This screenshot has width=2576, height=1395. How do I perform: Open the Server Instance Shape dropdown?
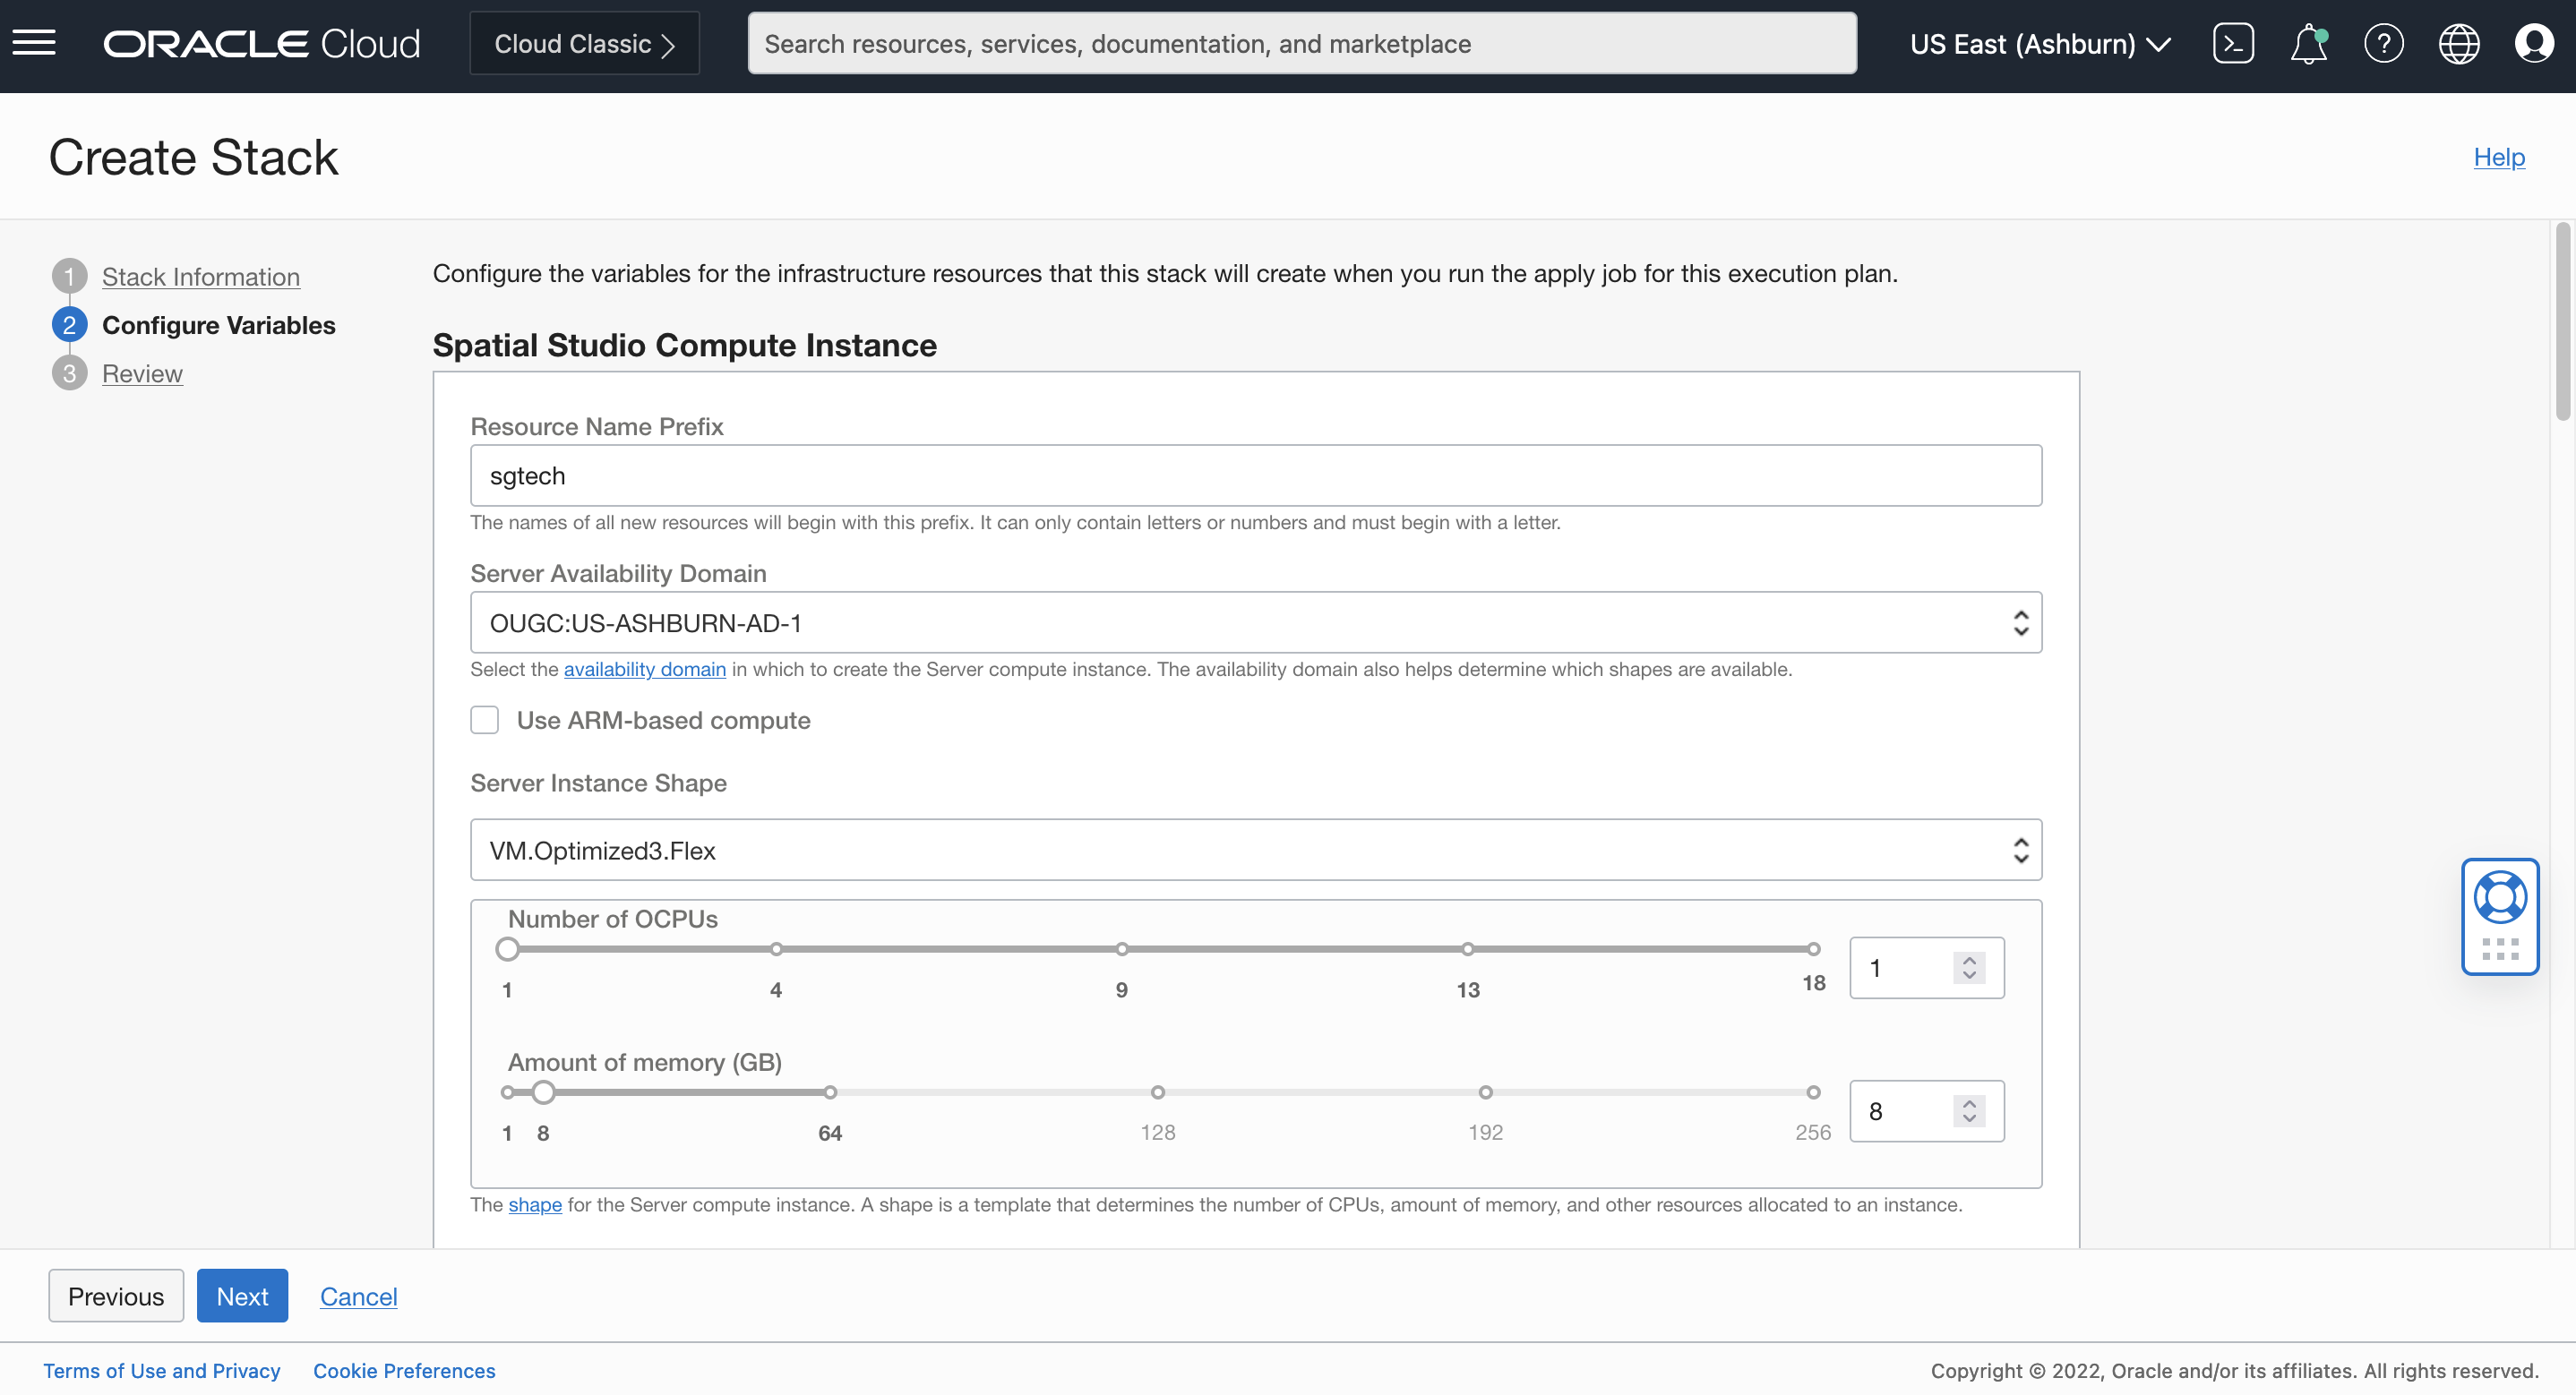click(1255, 850)
